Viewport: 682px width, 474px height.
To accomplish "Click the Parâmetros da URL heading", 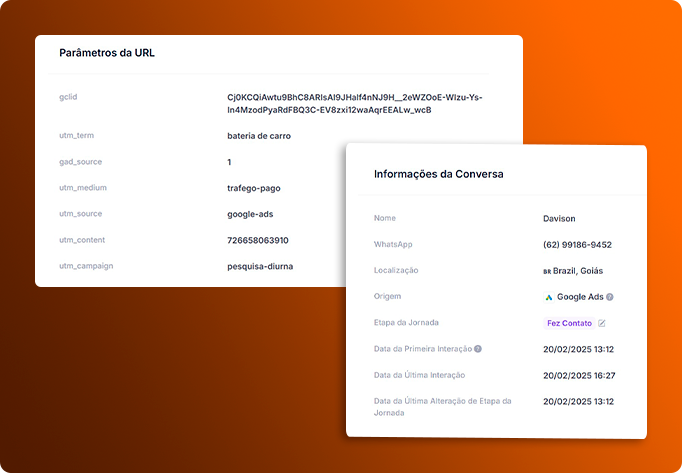I will 107,53.
